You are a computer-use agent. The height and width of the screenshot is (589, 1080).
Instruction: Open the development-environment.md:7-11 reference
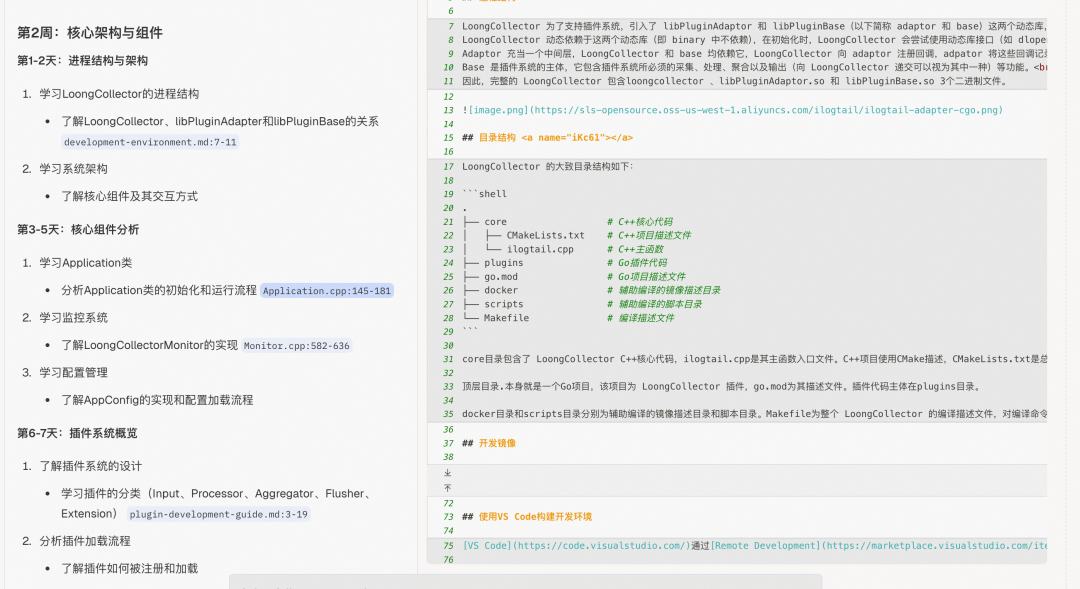tap(150, 142)
